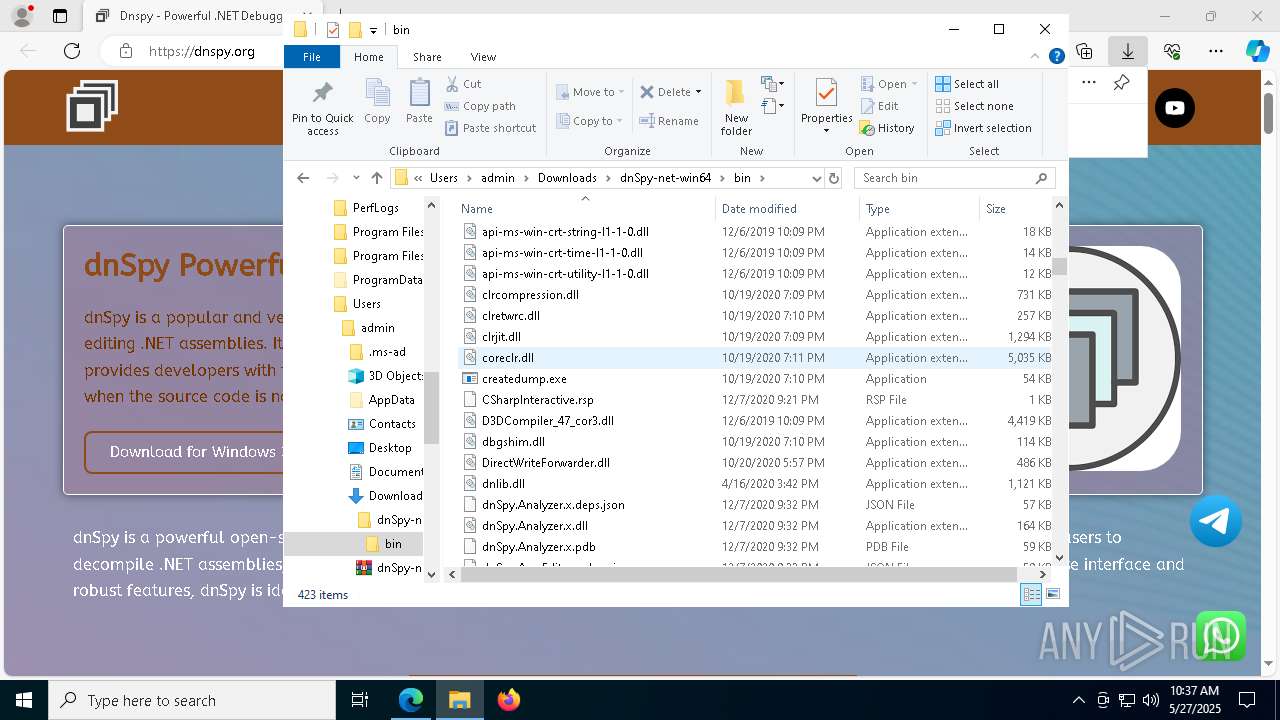Click Invert selection in ribbon

(x=984, y=128)
